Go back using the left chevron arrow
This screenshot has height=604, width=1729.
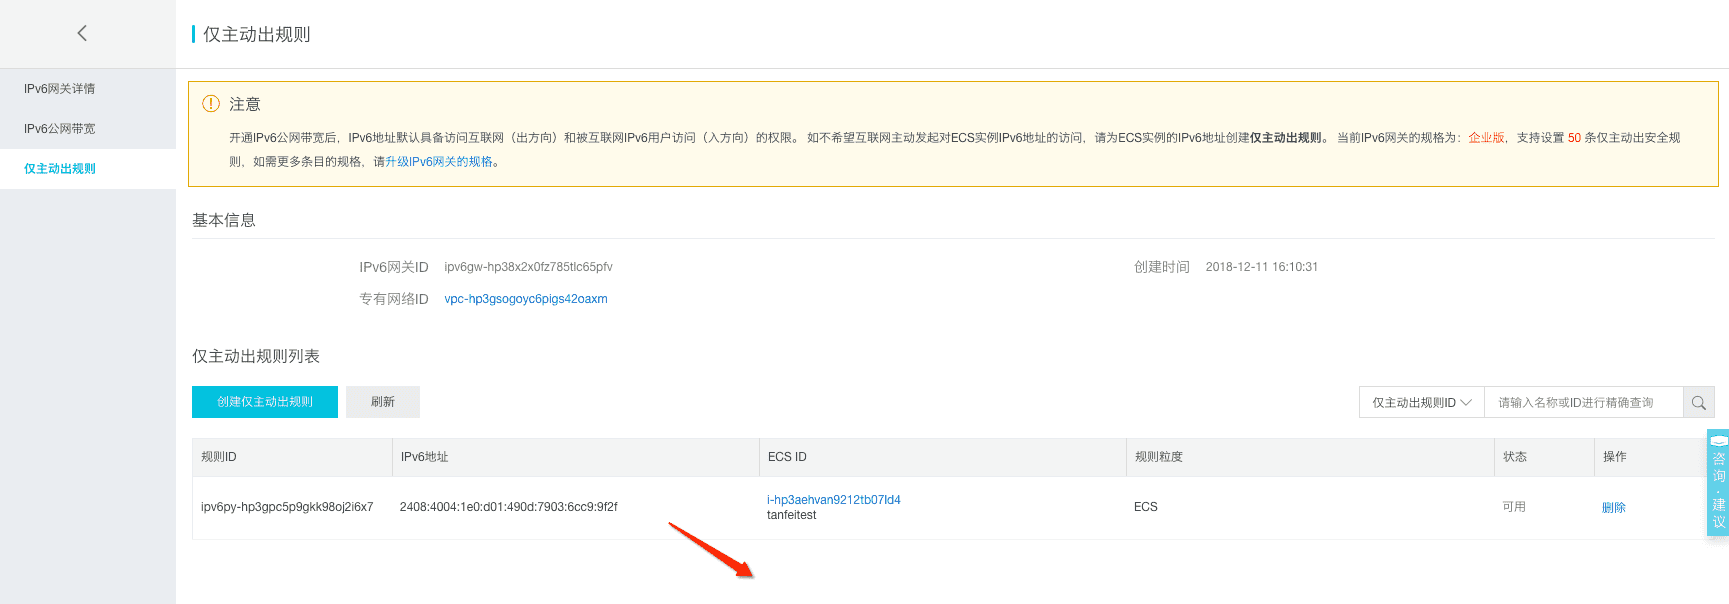tap(82, 33)
